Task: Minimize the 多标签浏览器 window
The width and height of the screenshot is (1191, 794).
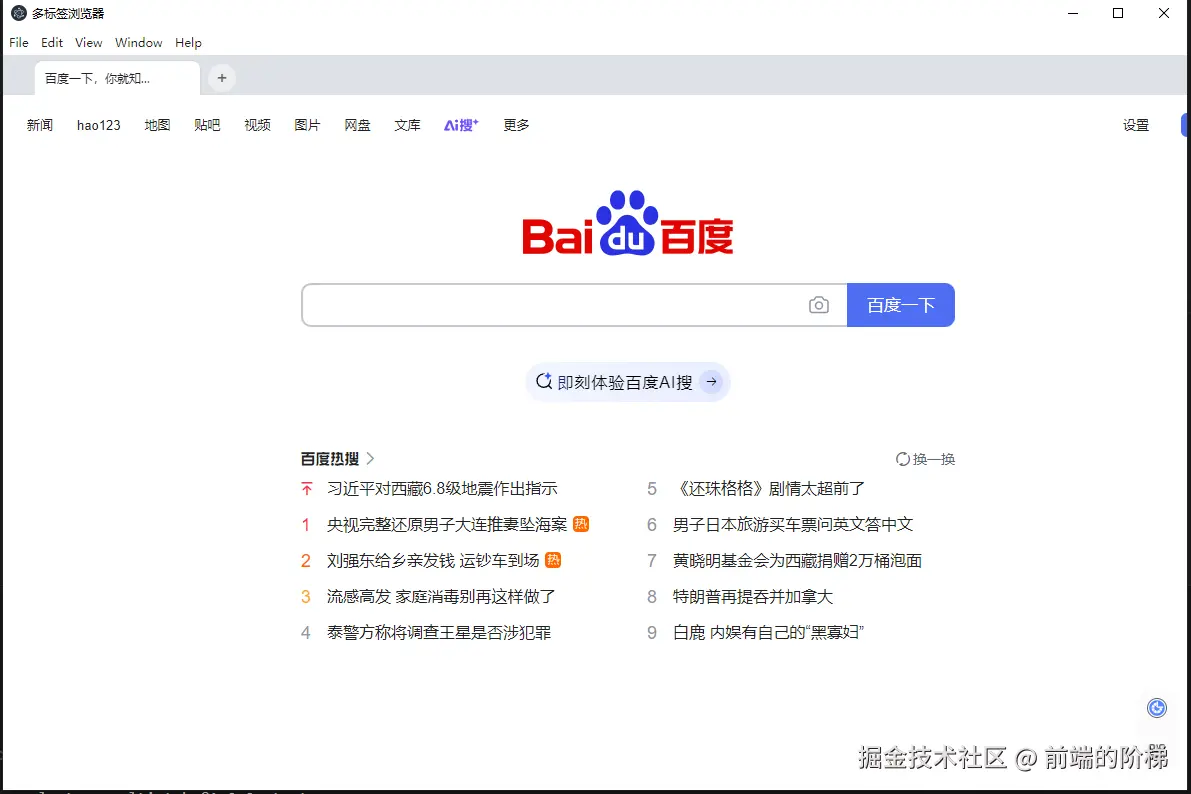Action: 1073,13
